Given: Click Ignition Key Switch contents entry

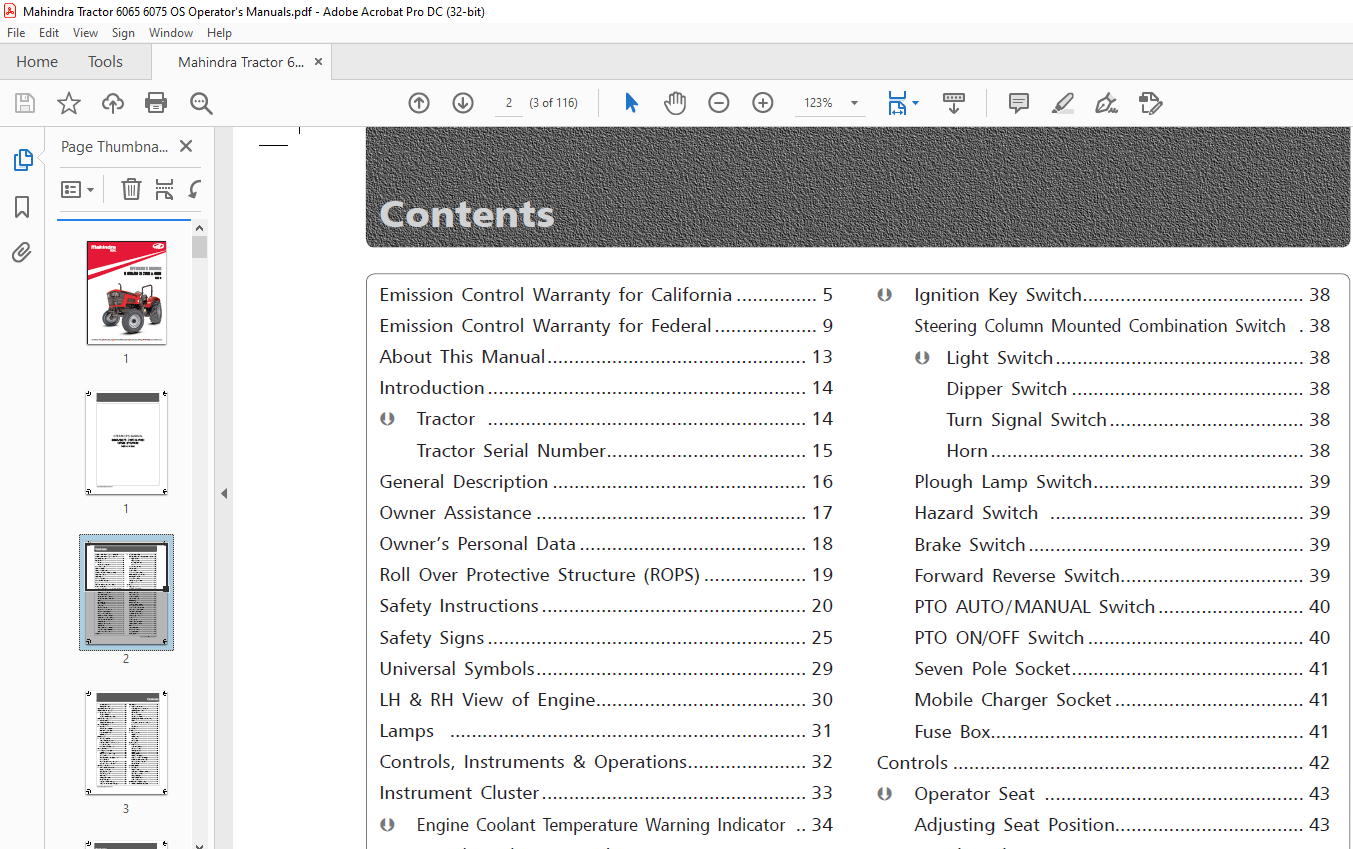Looking at the screenshot, I should 1122,295.
